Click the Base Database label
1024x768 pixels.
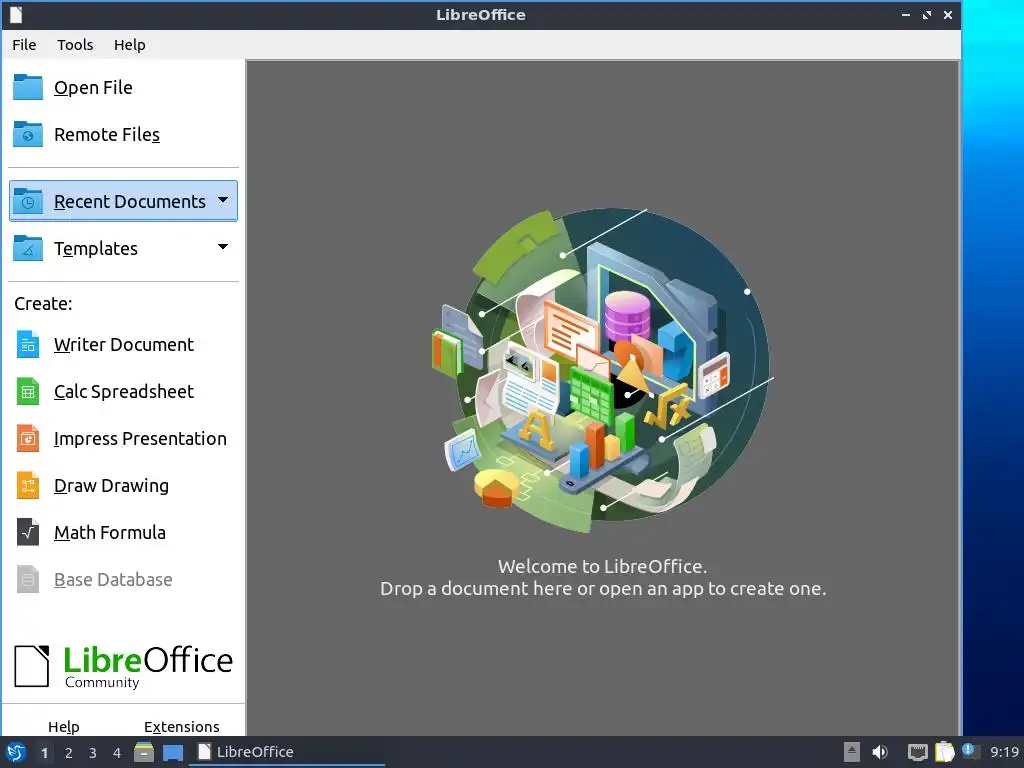pyautogui.click(x=113, y=580)
